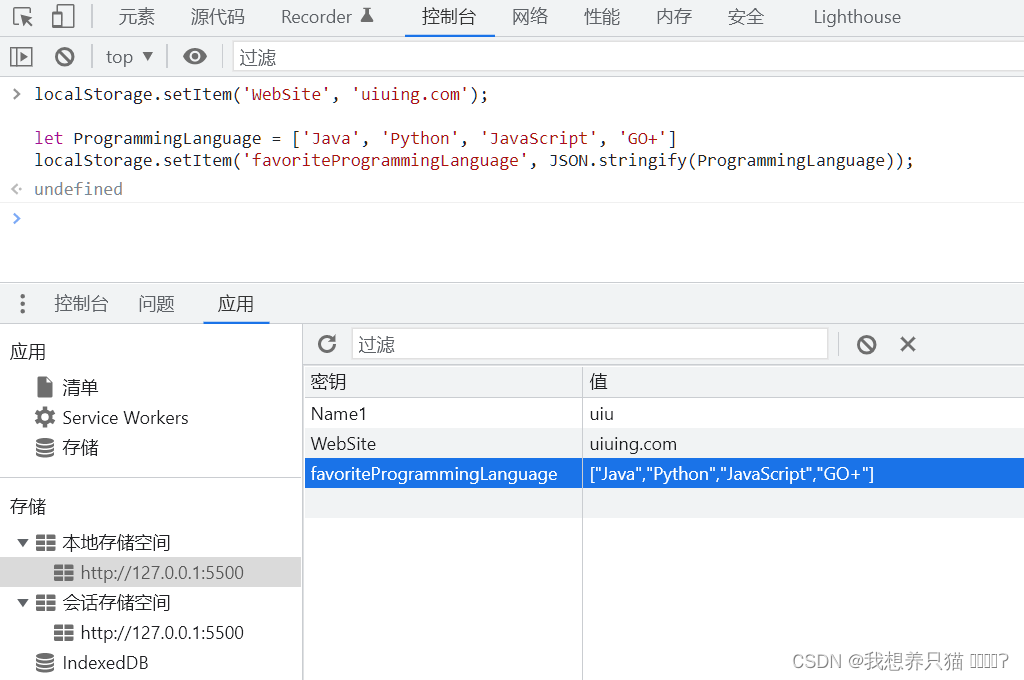The image size is (1024, 680).
Task: Open the 内存 (Memory) tab
Action: click(673, 17)
